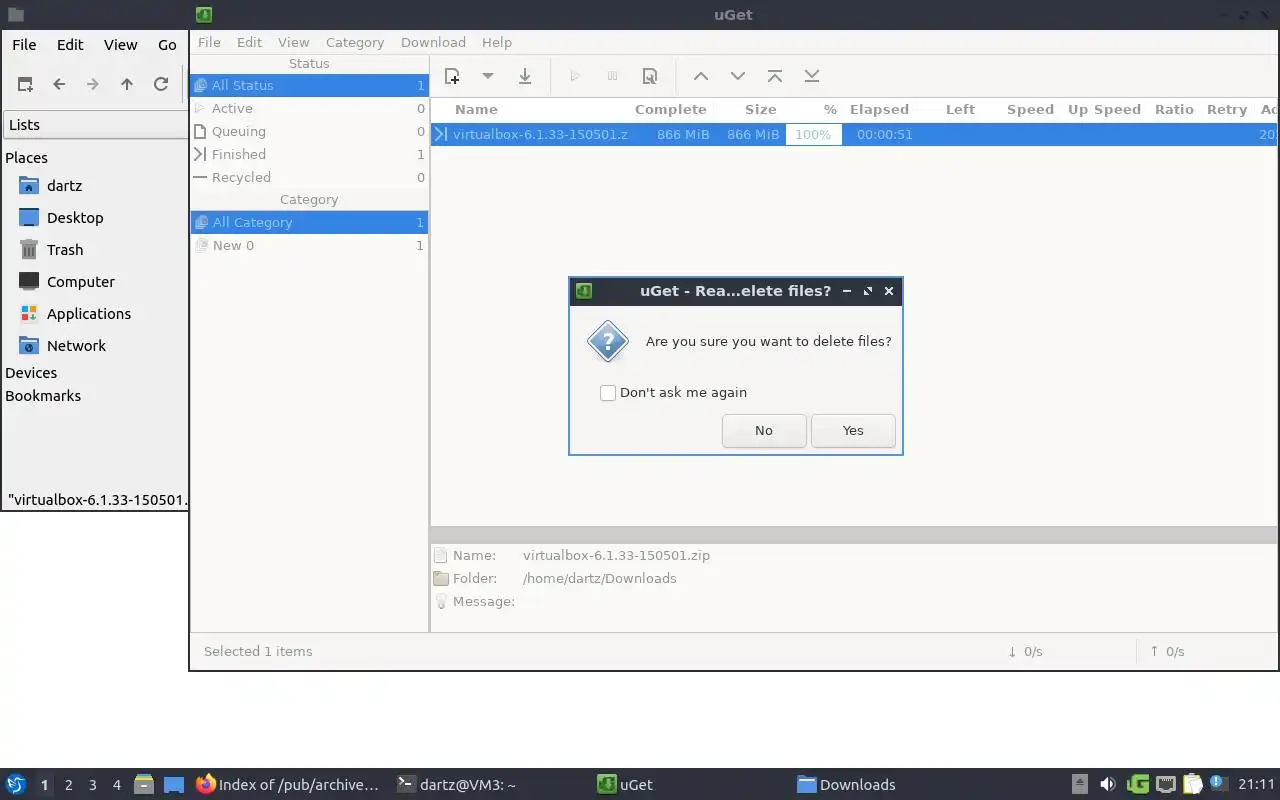Switch to workspace 2 in taskbar

pos(68,785)
